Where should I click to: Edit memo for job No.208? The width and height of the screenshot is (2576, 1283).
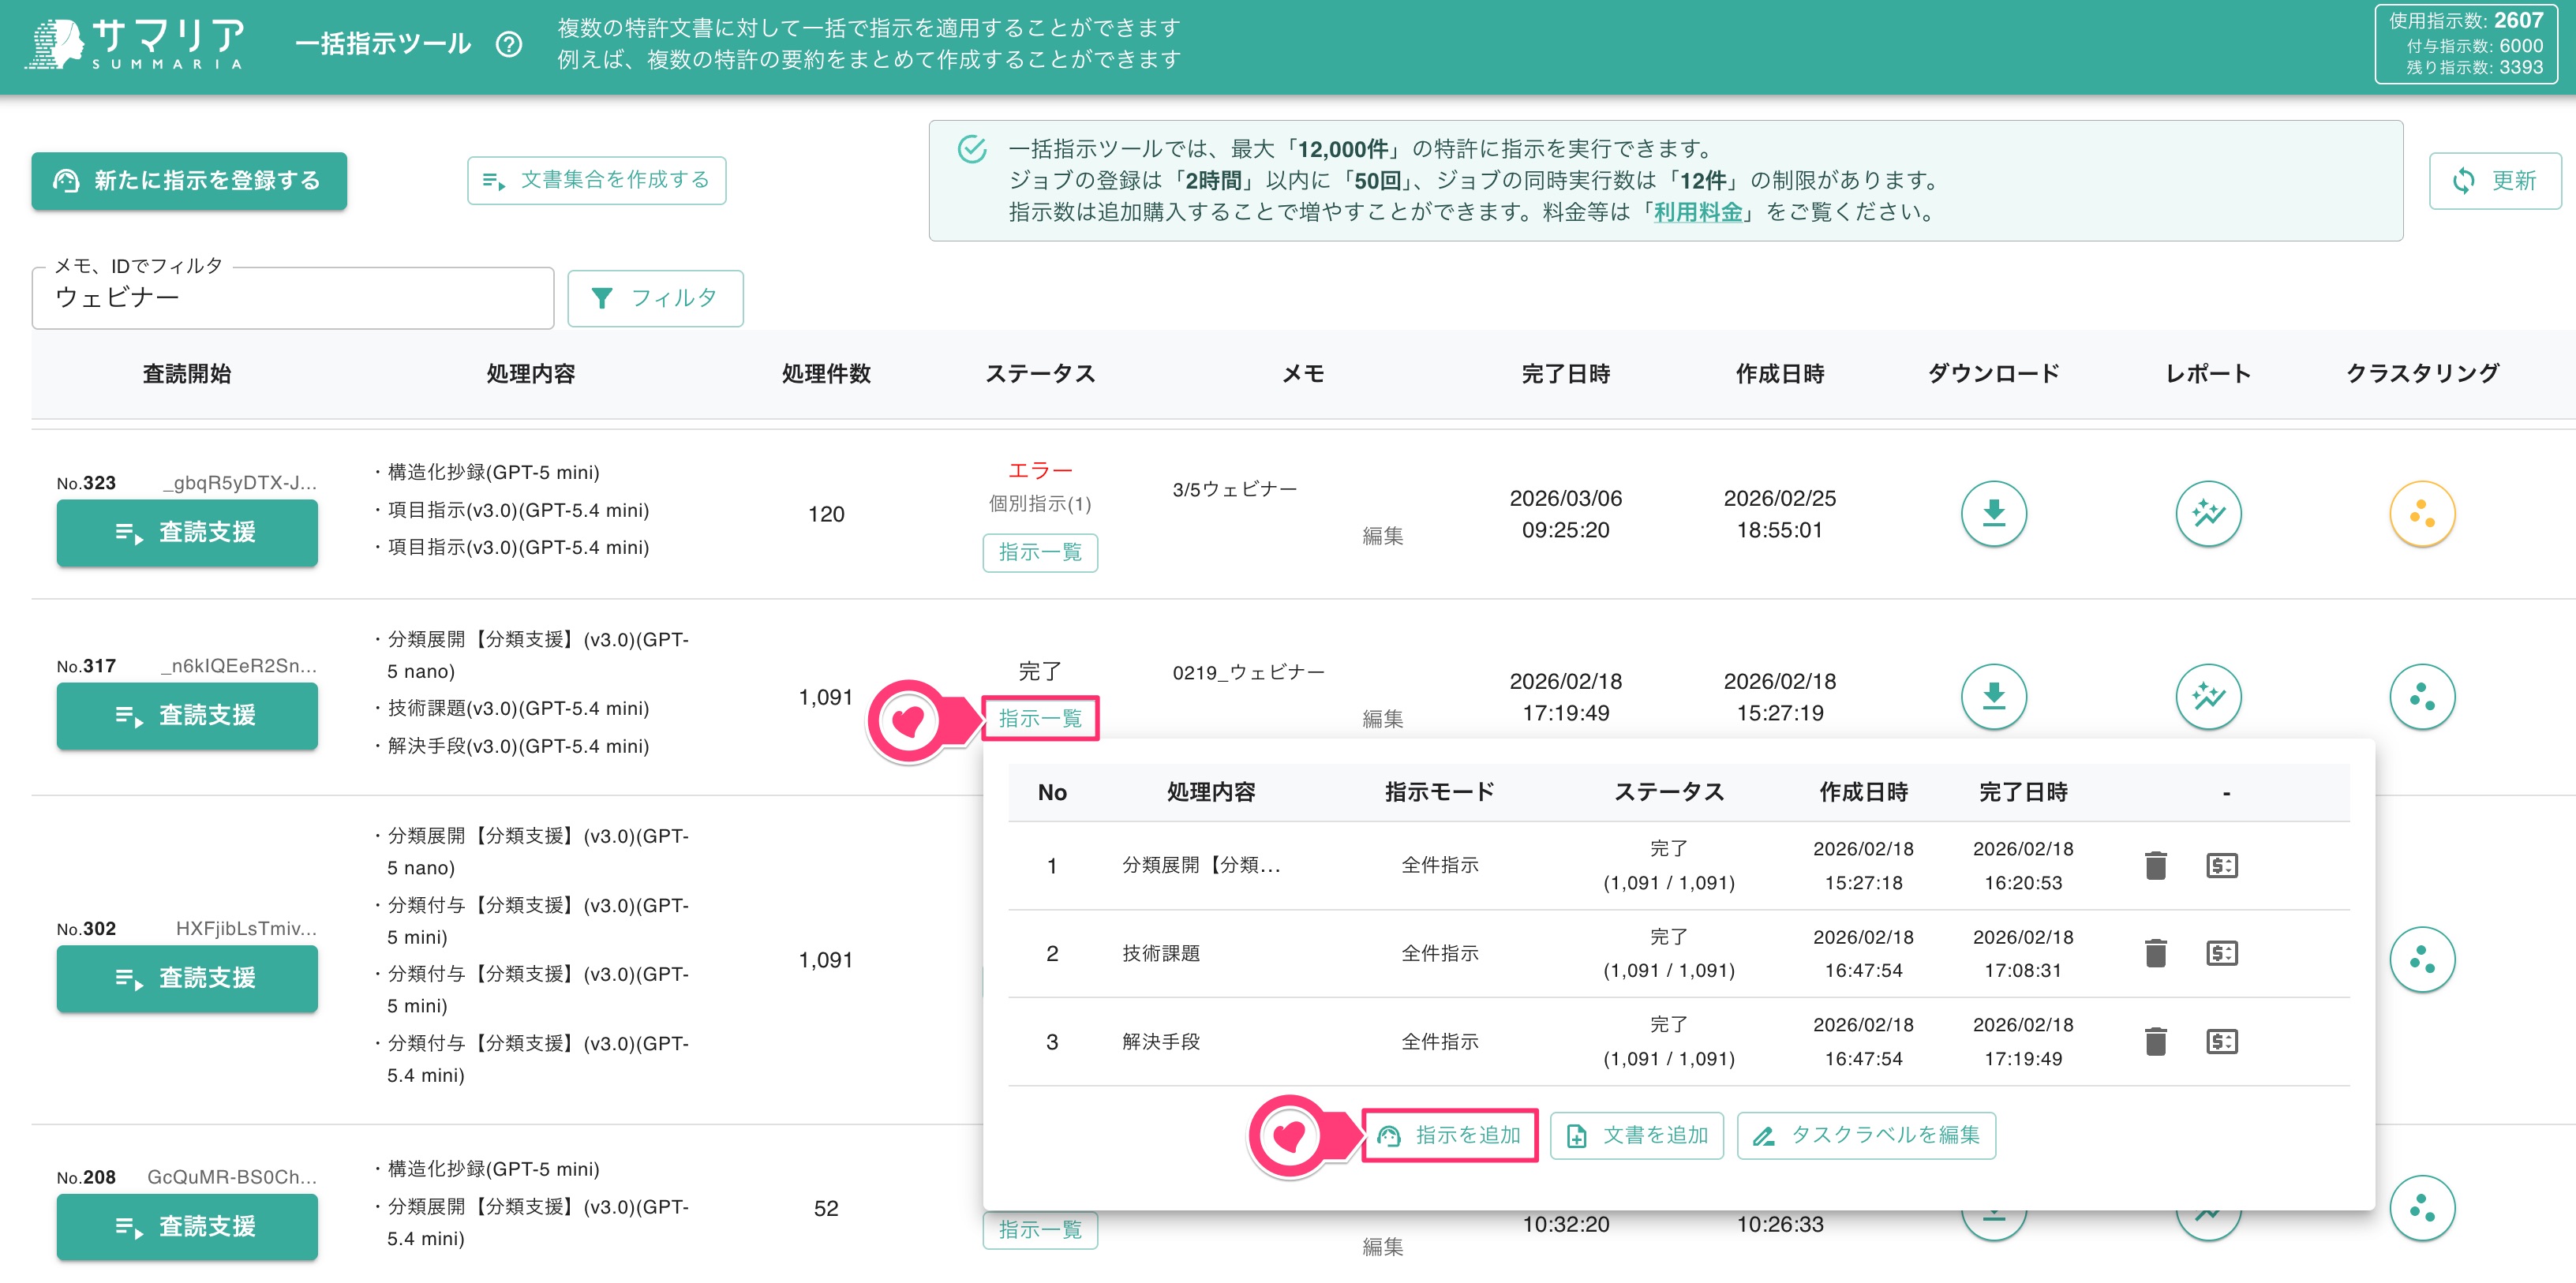1382,1247
